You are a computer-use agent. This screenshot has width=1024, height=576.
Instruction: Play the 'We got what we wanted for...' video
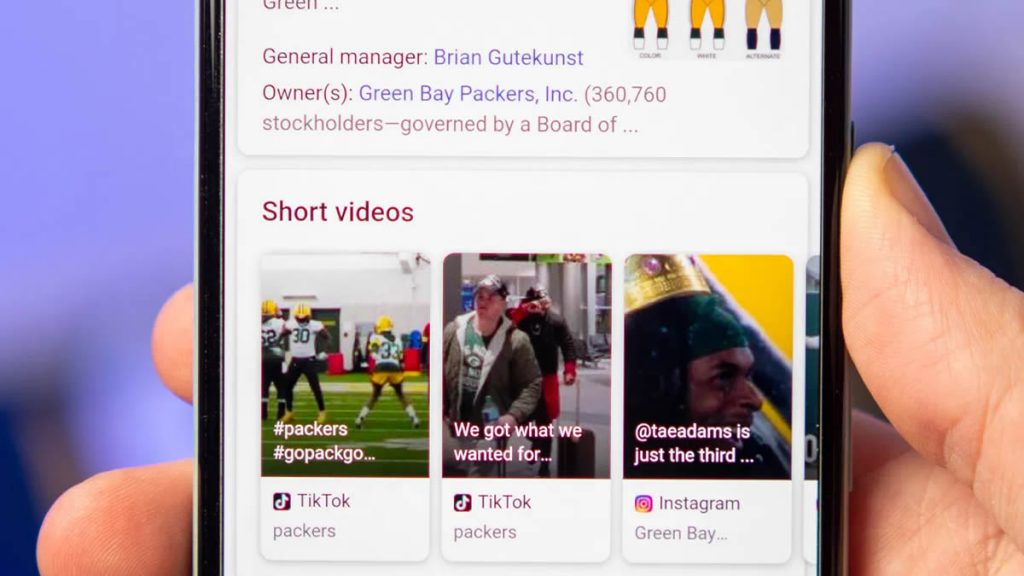pos(526,366)
